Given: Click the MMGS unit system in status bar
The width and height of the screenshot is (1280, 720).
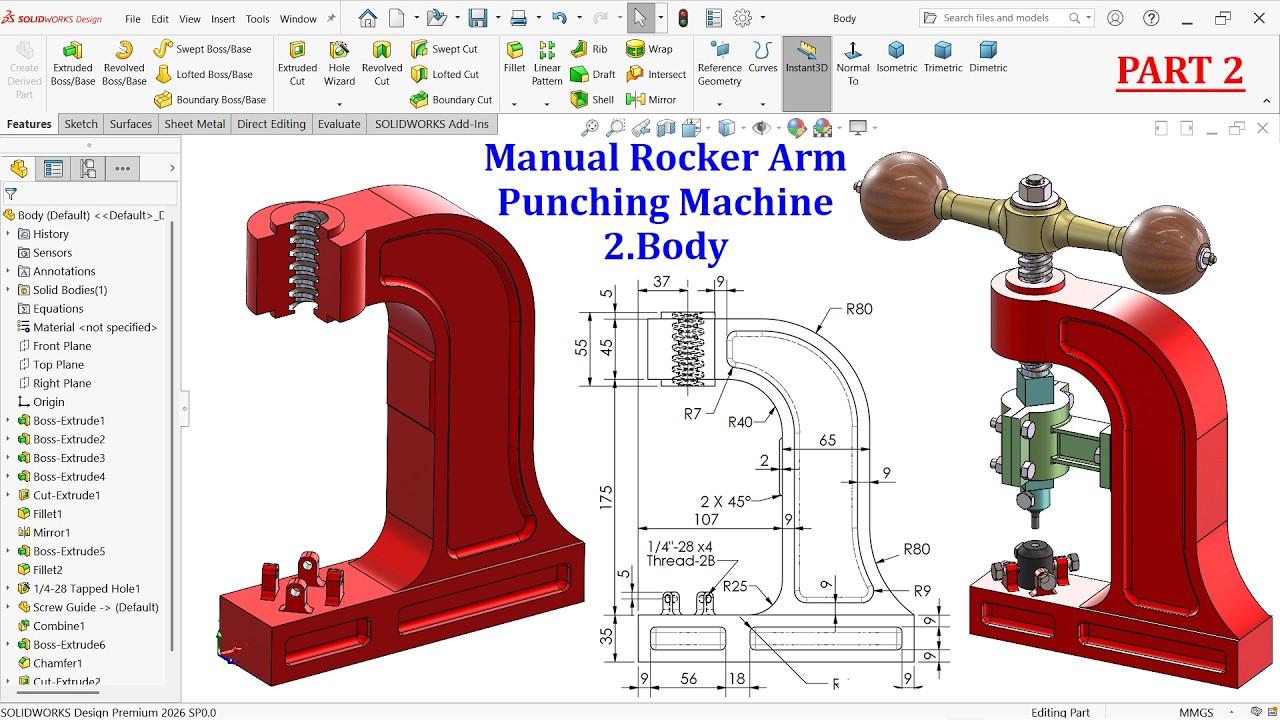Looking at the screenshot, I should tap(1196, 712).
